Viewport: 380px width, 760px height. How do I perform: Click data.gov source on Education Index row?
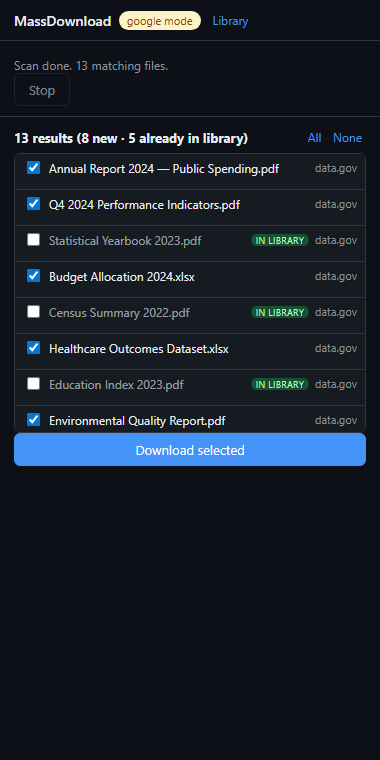336,384
